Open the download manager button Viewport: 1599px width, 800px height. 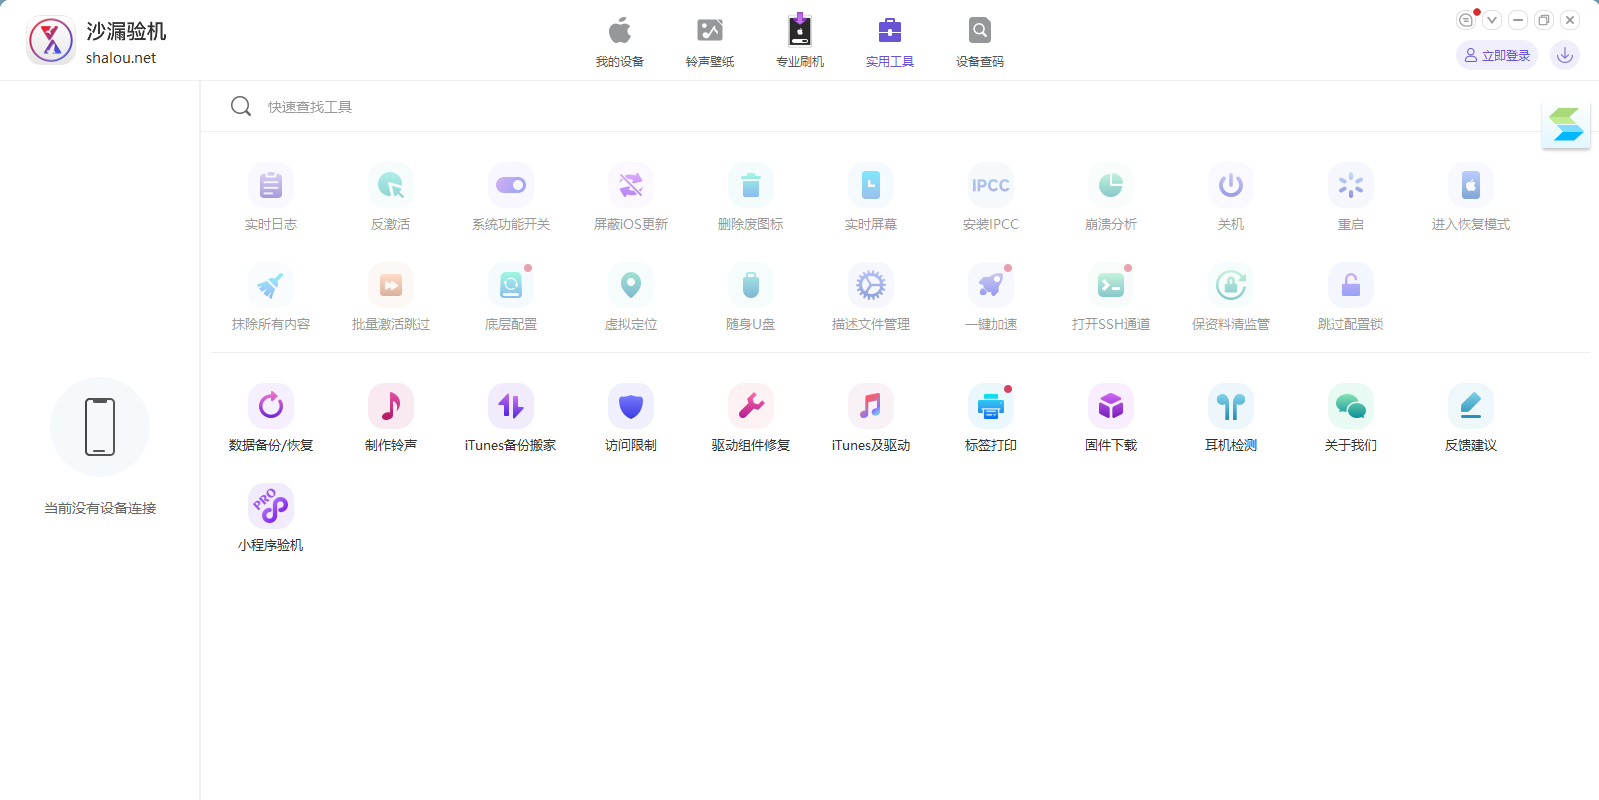(x=1565, y=56)
